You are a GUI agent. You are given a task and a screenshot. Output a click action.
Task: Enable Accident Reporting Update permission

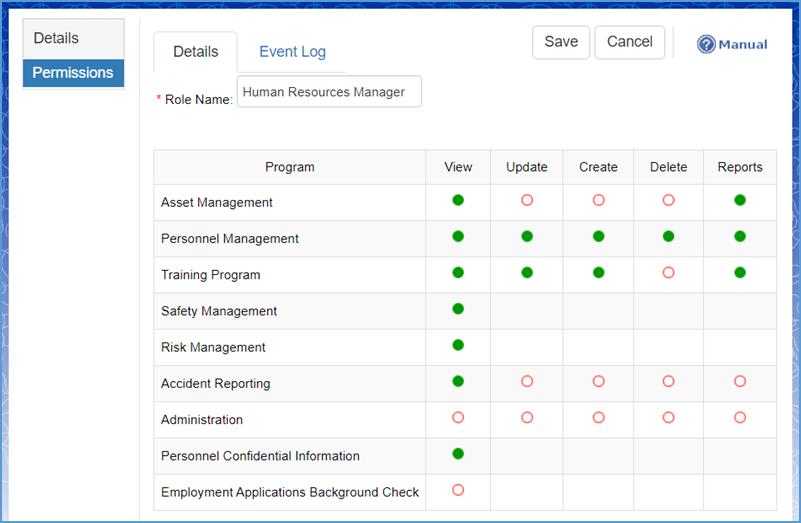[527, 381]
